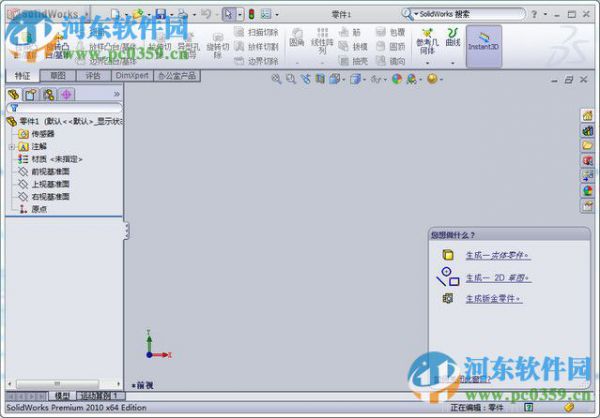Image resolution: width=600 pixels, height=418 pixels.
Task: Open the Options icon in the top toolbar
Action: click(266, 15)
